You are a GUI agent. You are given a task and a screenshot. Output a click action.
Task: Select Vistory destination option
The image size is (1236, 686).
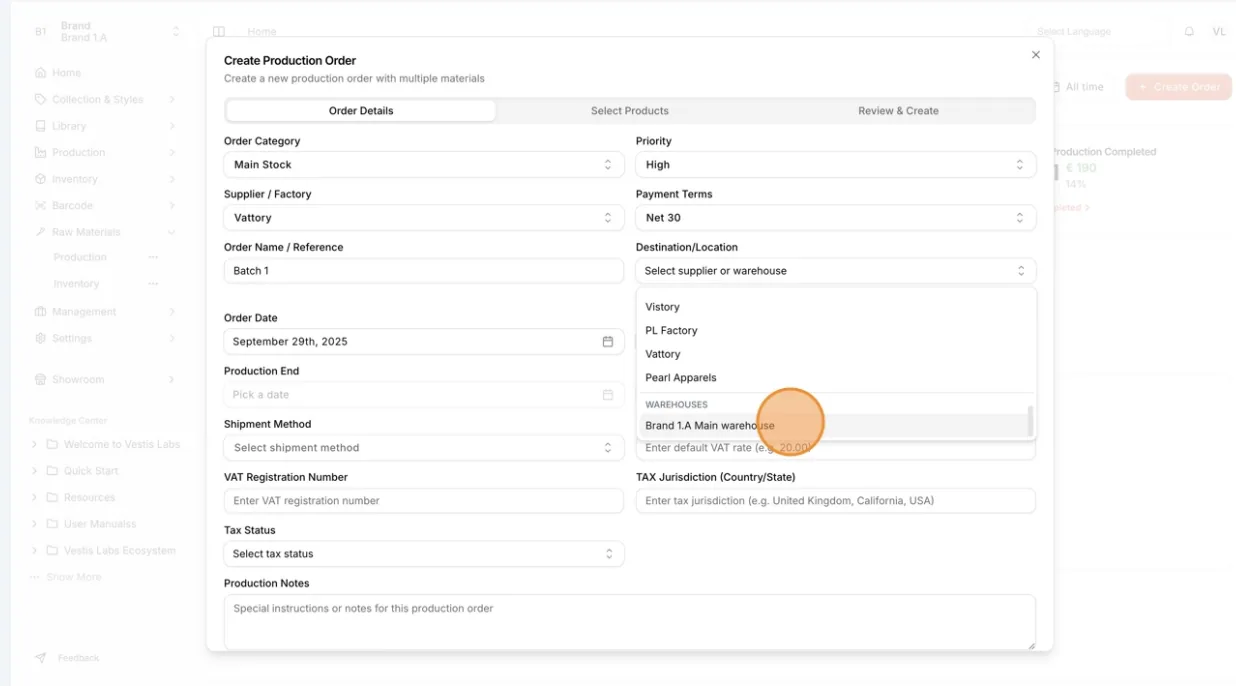836,307
